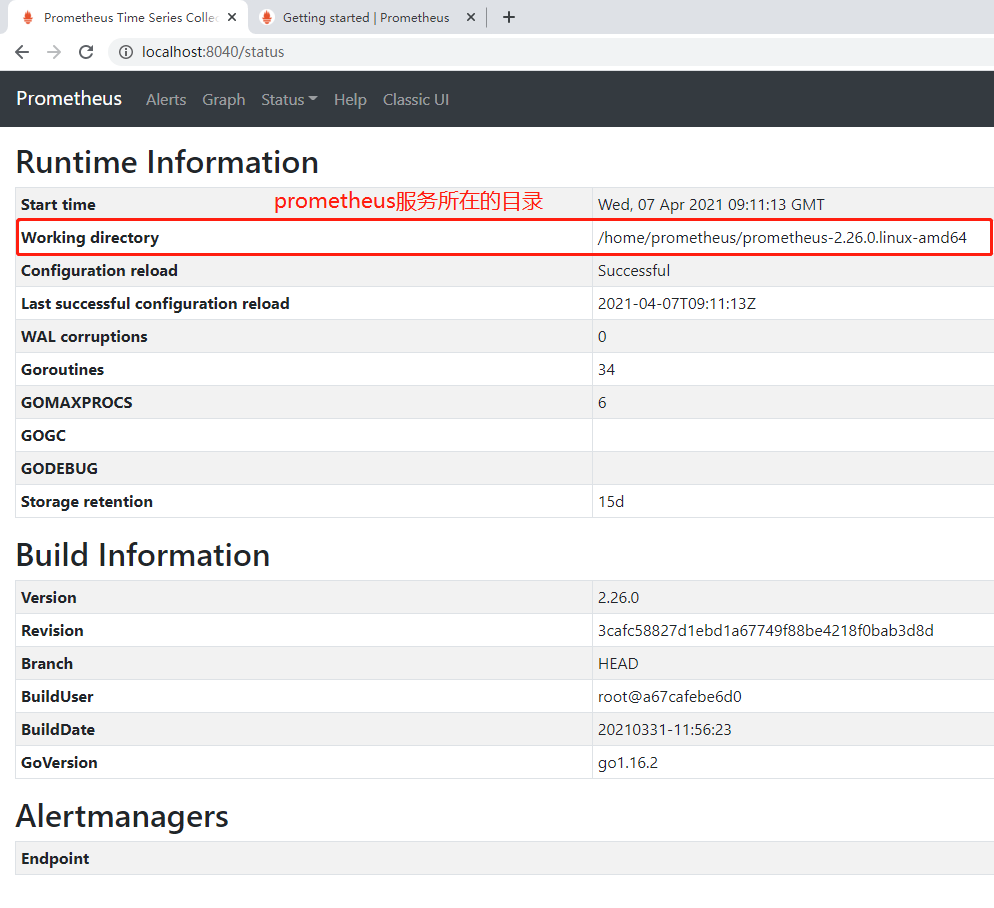The width and height of the screenshot is (994, 908).
Task: Click the 'Goroutines' row label
Action: tap(62, 370)
